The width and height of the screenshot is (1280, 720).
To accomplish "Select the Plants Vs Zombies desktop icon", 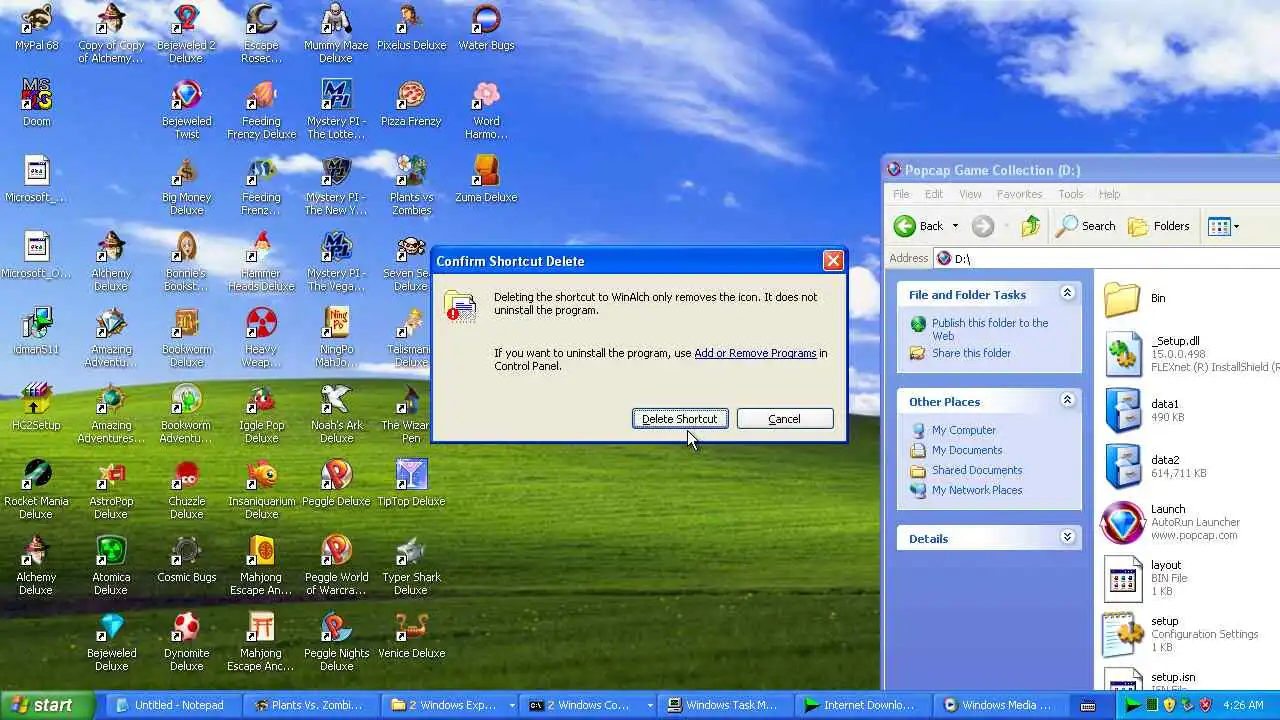I will [x=411, y=186].
